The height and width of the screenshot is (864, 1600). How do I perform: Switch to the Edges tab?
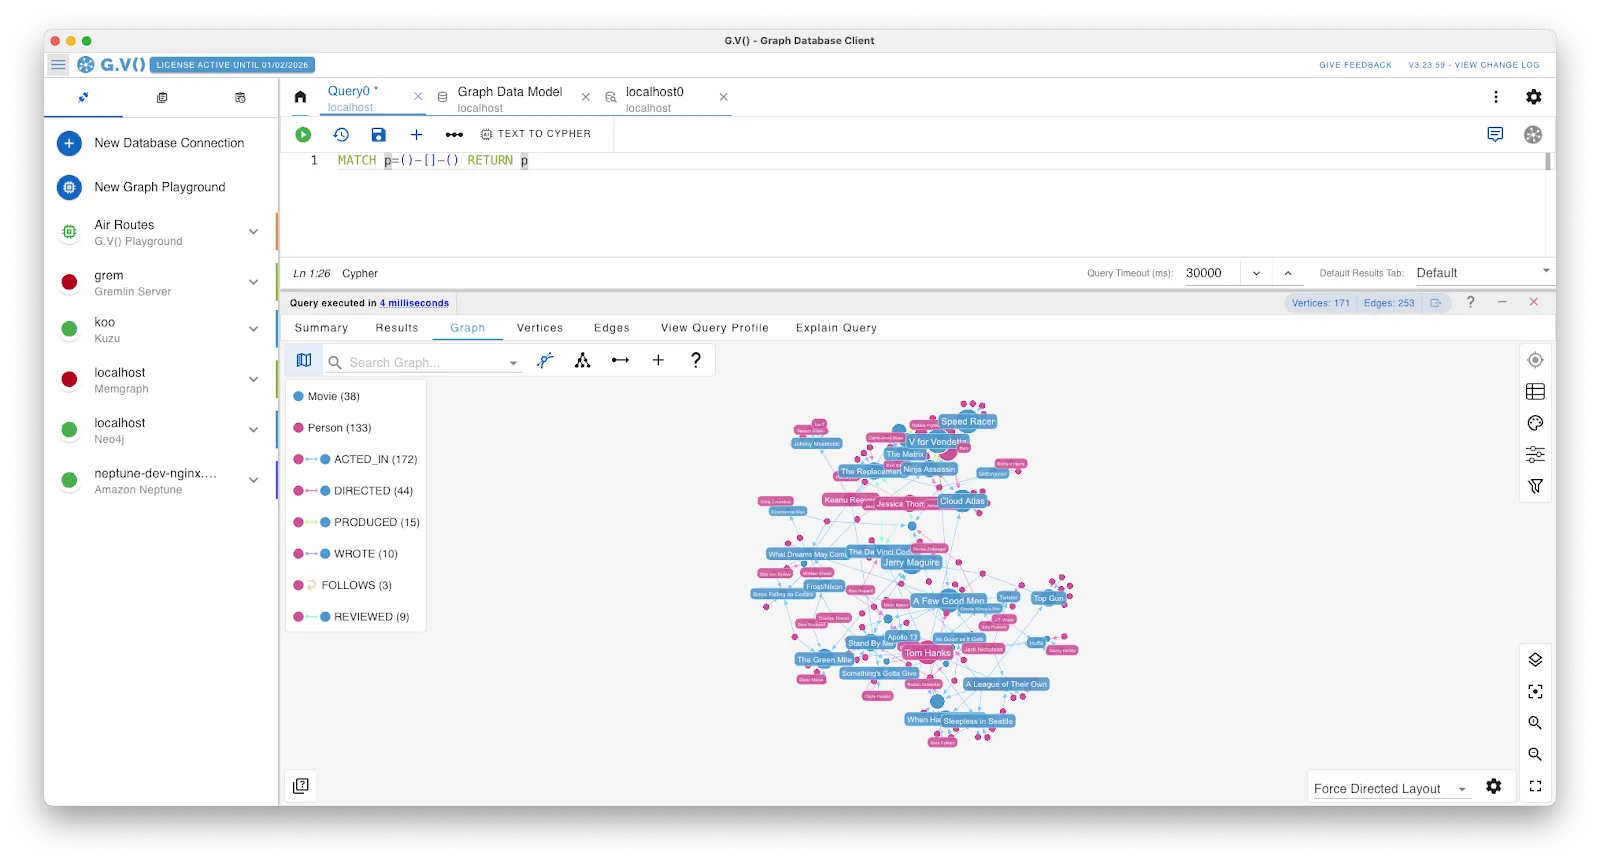(612, 328)
